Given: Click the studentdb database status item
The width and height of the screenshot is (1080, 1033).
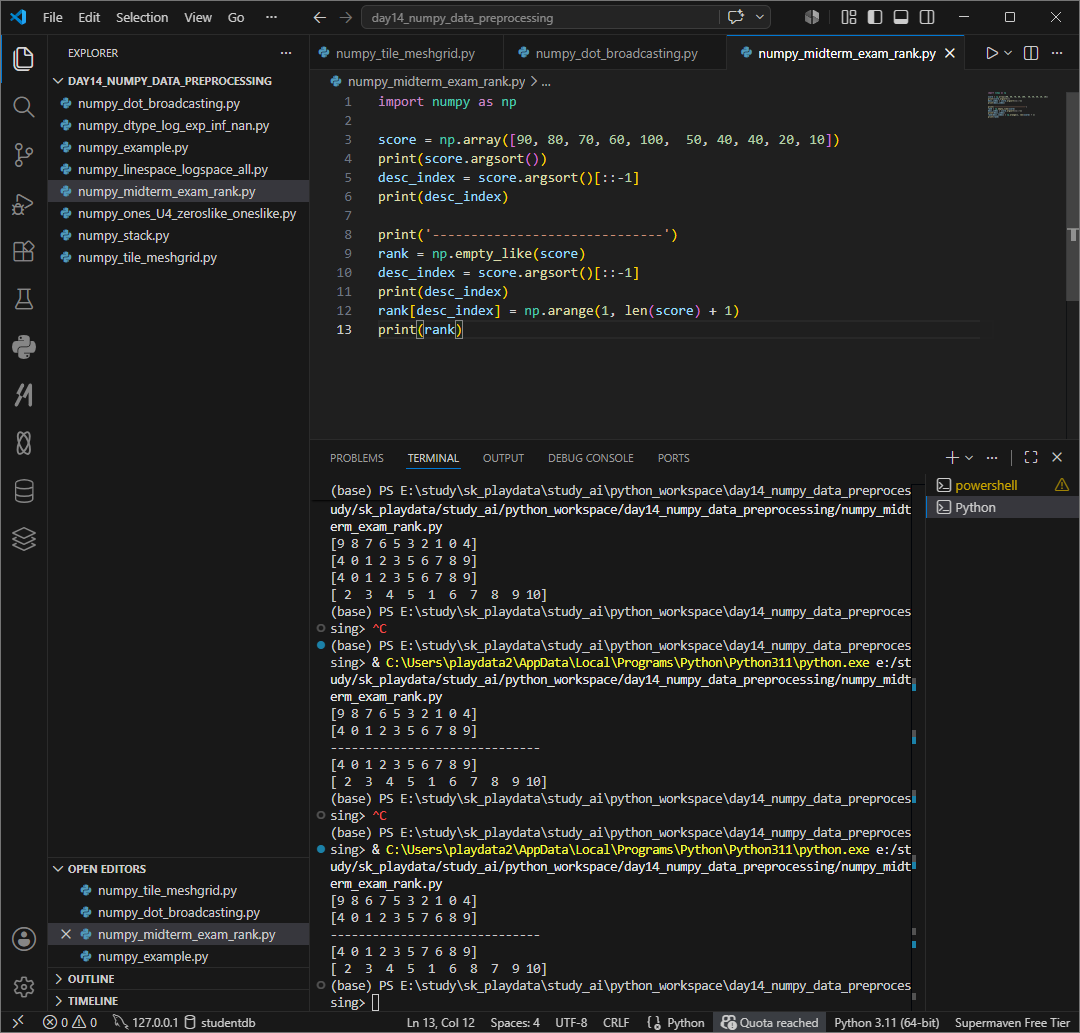Looking at the screenshot, I should 220,1023.
